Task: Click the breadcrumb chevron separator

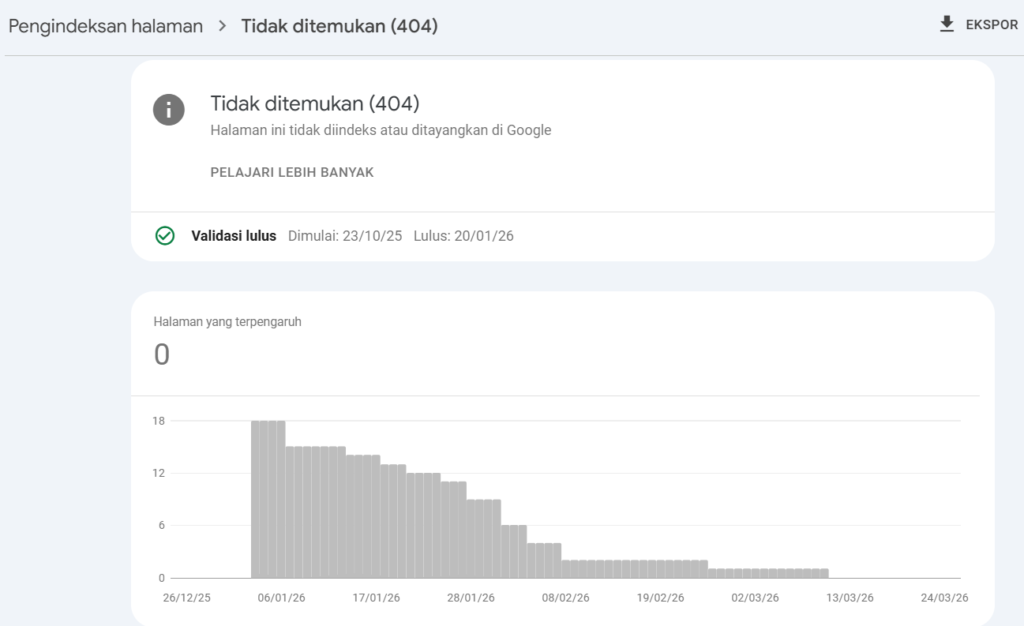Action: coord(222,26)
